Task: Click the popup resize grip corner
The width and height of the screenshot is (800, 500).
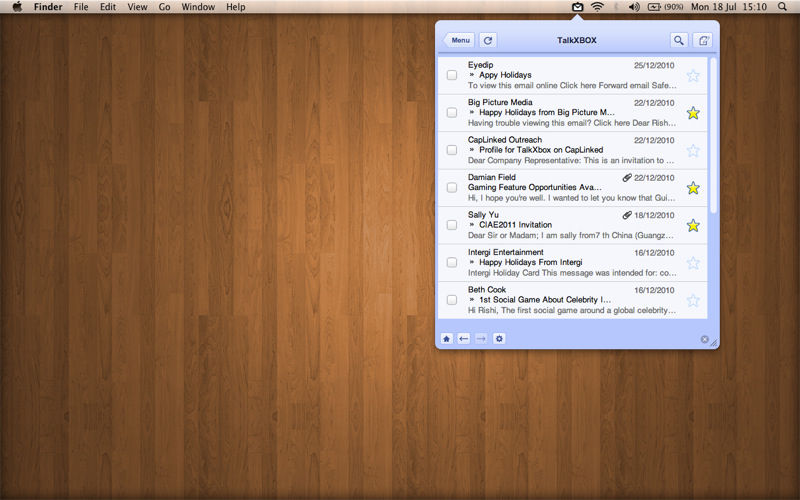Action: pyautogui.click(x=714, y=343)
